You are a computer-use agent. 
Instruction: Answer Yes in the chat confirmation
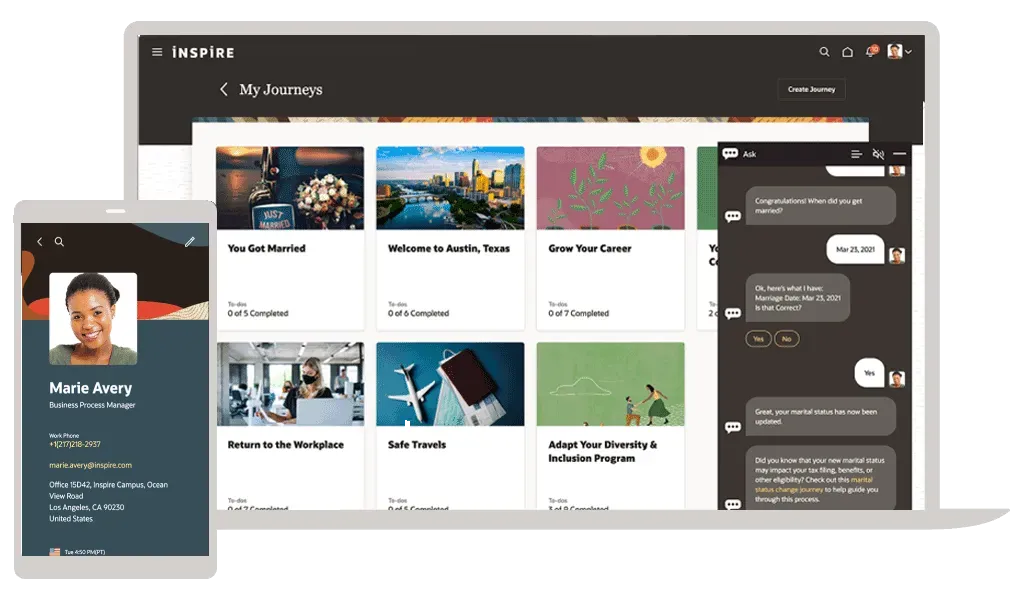click(x=758, y=339)
